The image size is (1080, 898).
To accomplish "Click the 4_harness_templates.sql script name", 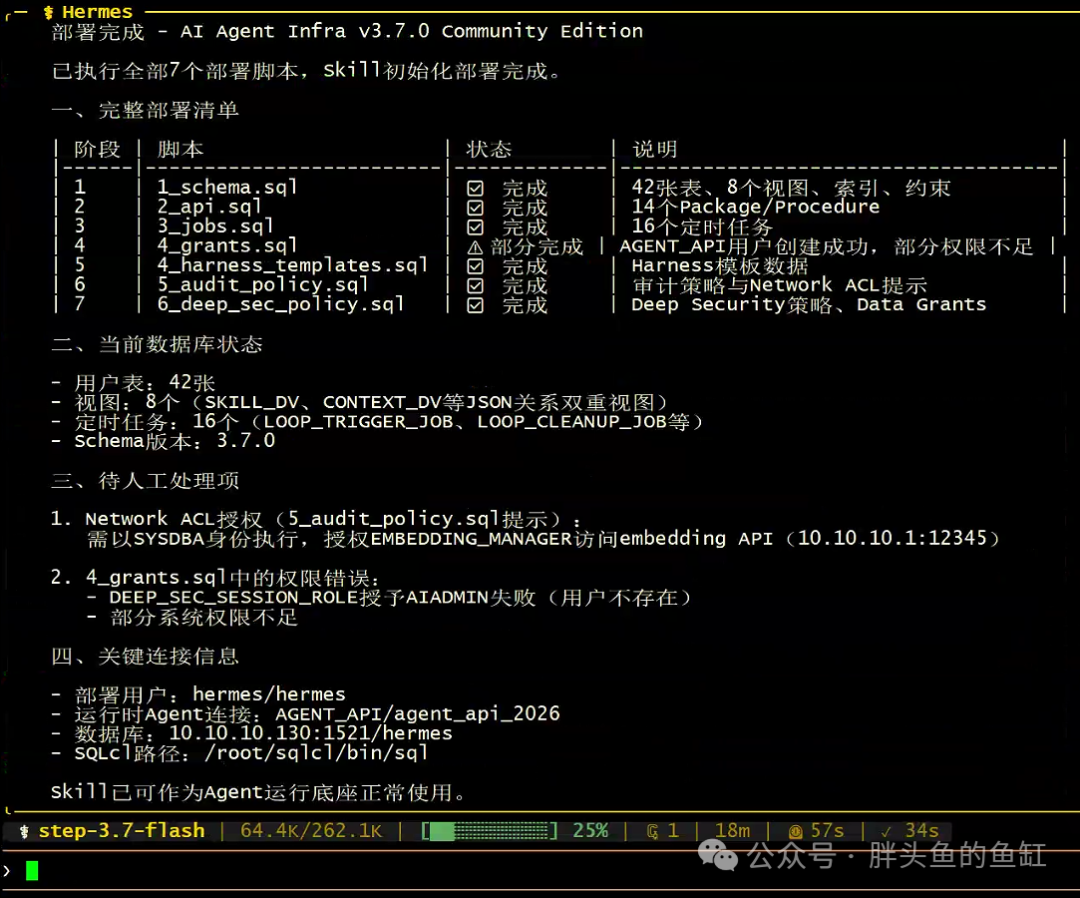I will click(293, 265).
